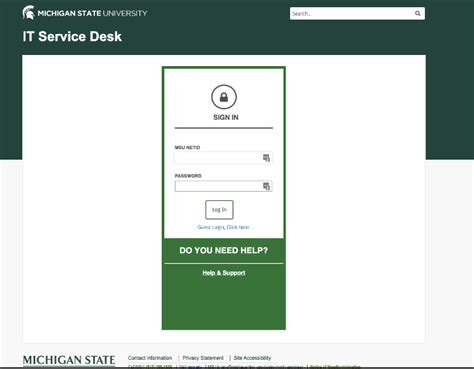Open the Guest Login, Click here link
Screen dimensions: 474x369
(223, 227)
